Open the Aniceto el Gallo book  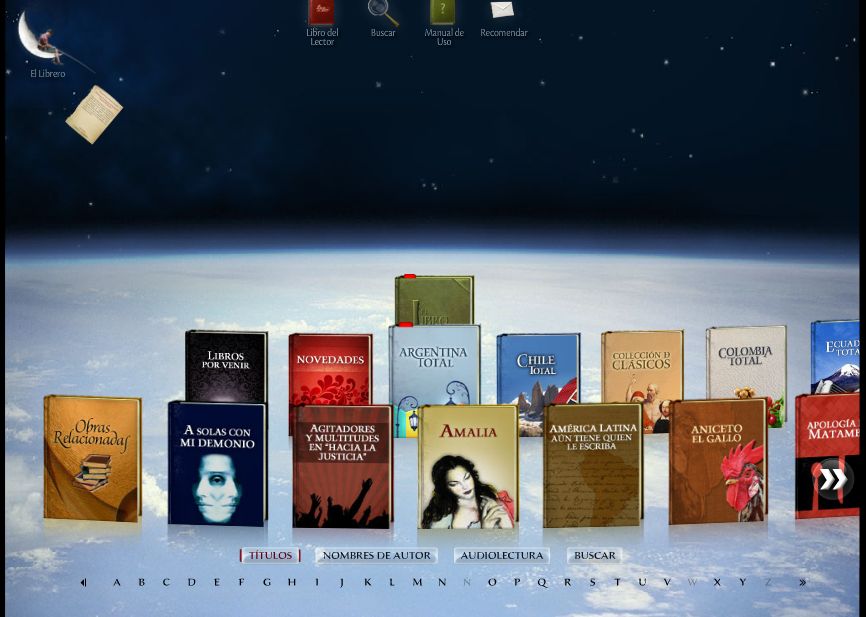pos(717,461)
